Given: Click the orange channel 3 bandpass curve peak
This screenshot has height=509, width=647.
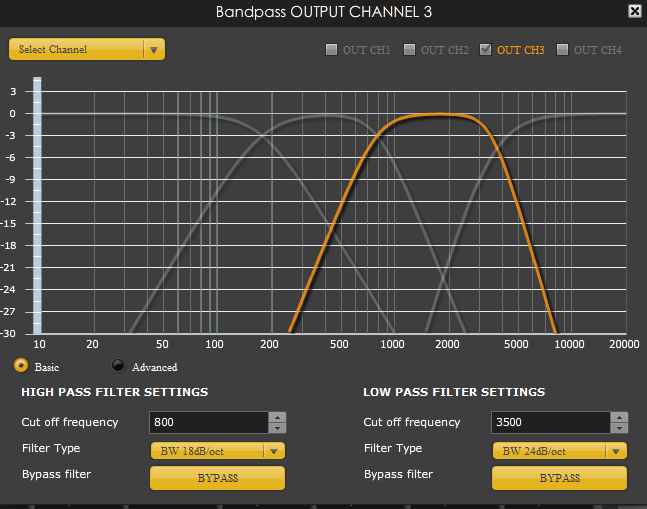Looking at the screenshot, I should [439, 114].
